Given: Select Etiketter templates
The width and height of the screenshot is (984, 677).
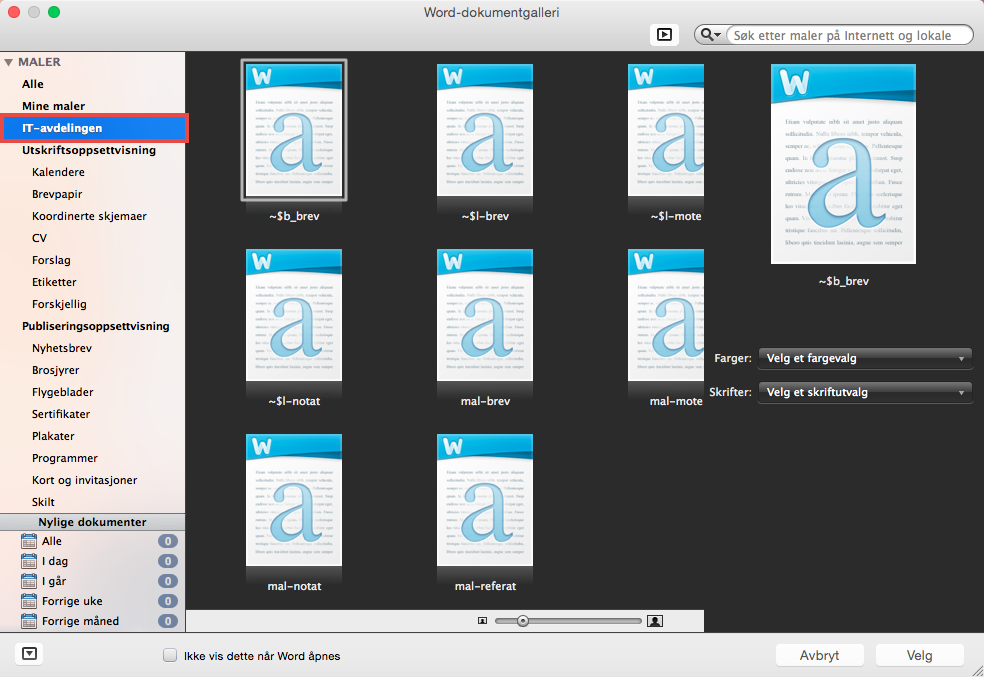Looking at the screenshot, I should click(54, 282).
